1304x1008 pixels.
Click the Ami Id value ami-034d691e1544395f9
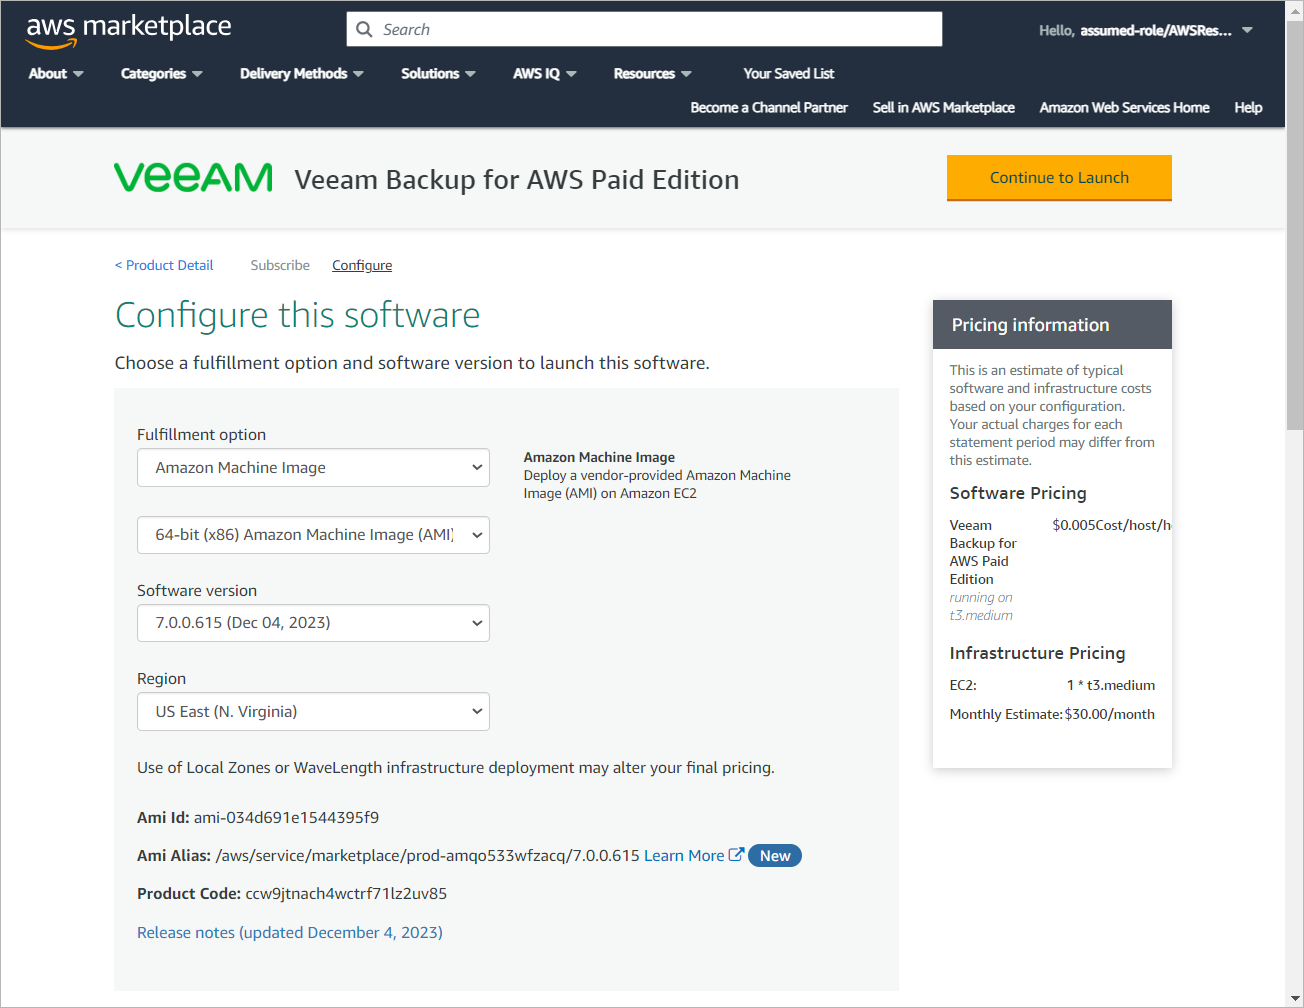pos(286,818)
